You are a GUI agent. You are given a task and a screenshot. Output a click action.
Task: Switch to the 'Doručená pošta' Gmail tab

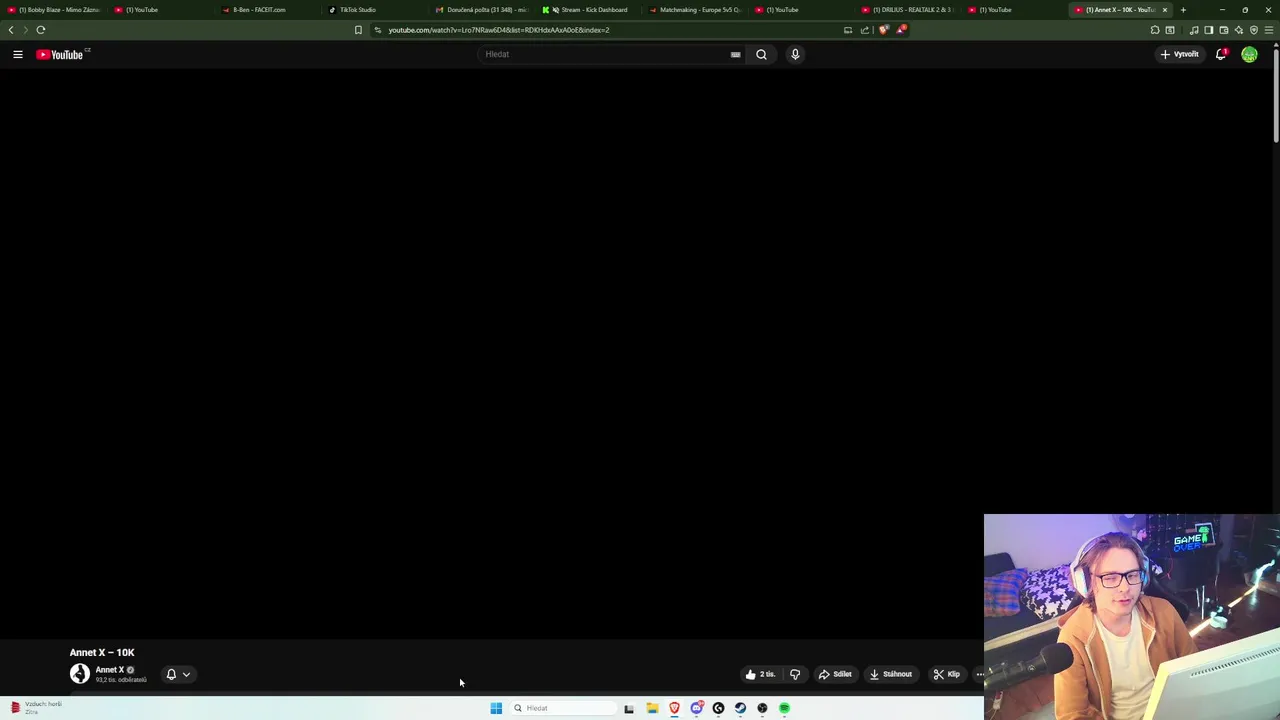tap(480, 10)
